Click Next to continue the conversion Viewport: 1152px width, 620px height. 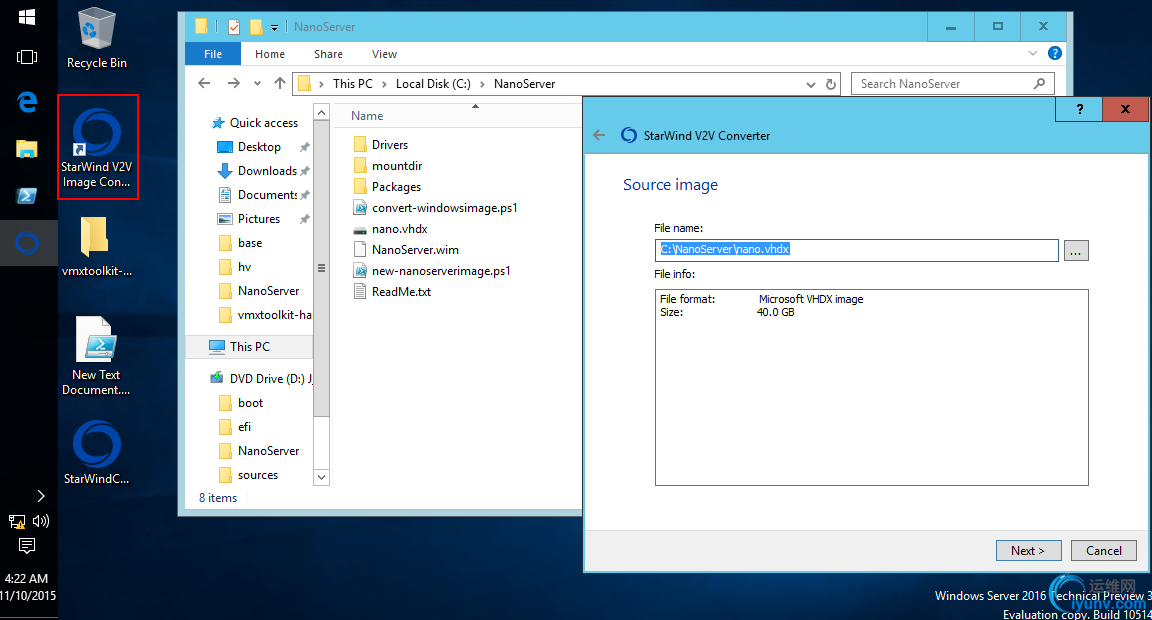(x=1027, y=550)
